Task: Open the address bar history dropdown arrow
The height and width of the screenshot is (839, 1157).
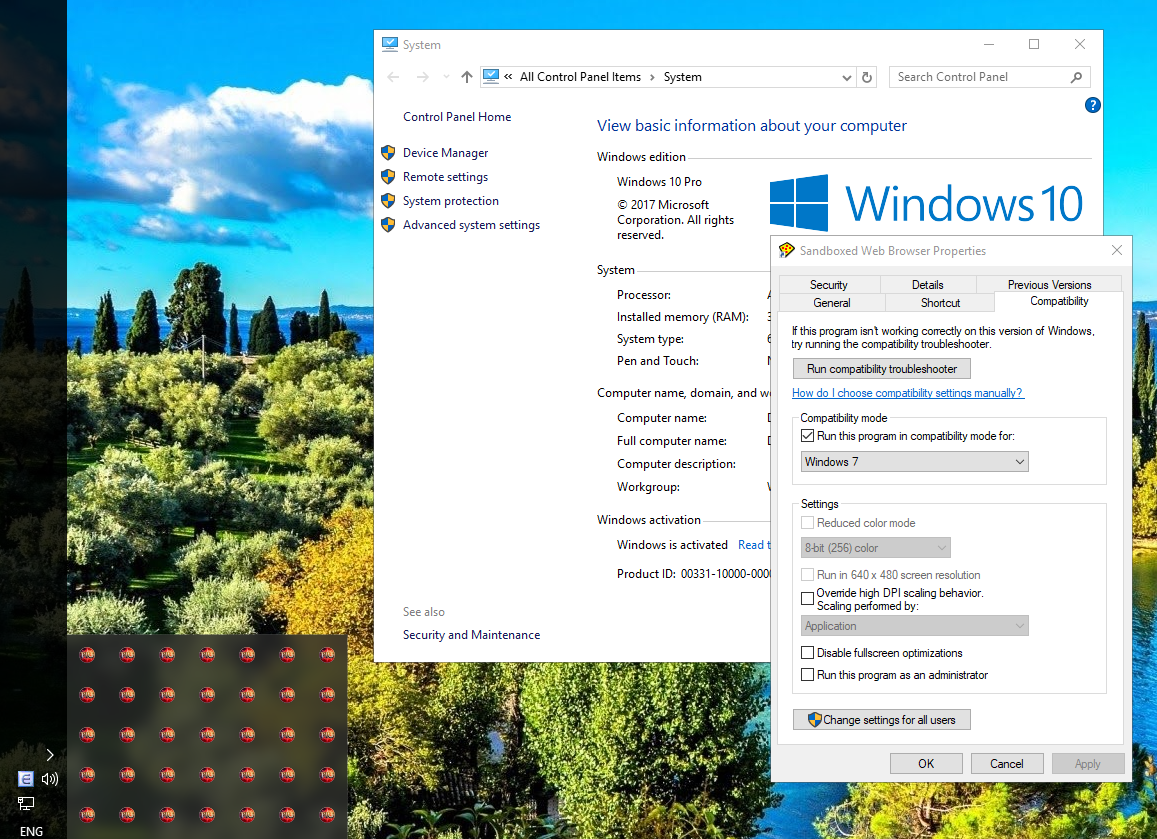Action: 846,77
